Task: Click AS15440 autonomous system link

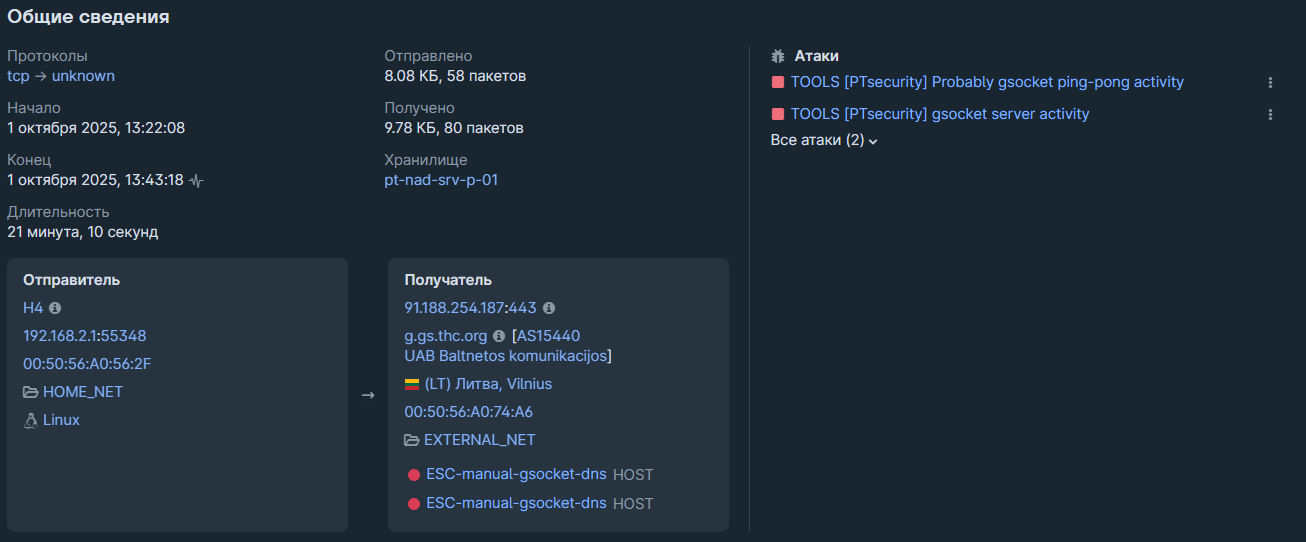Action: pos(548,336)
